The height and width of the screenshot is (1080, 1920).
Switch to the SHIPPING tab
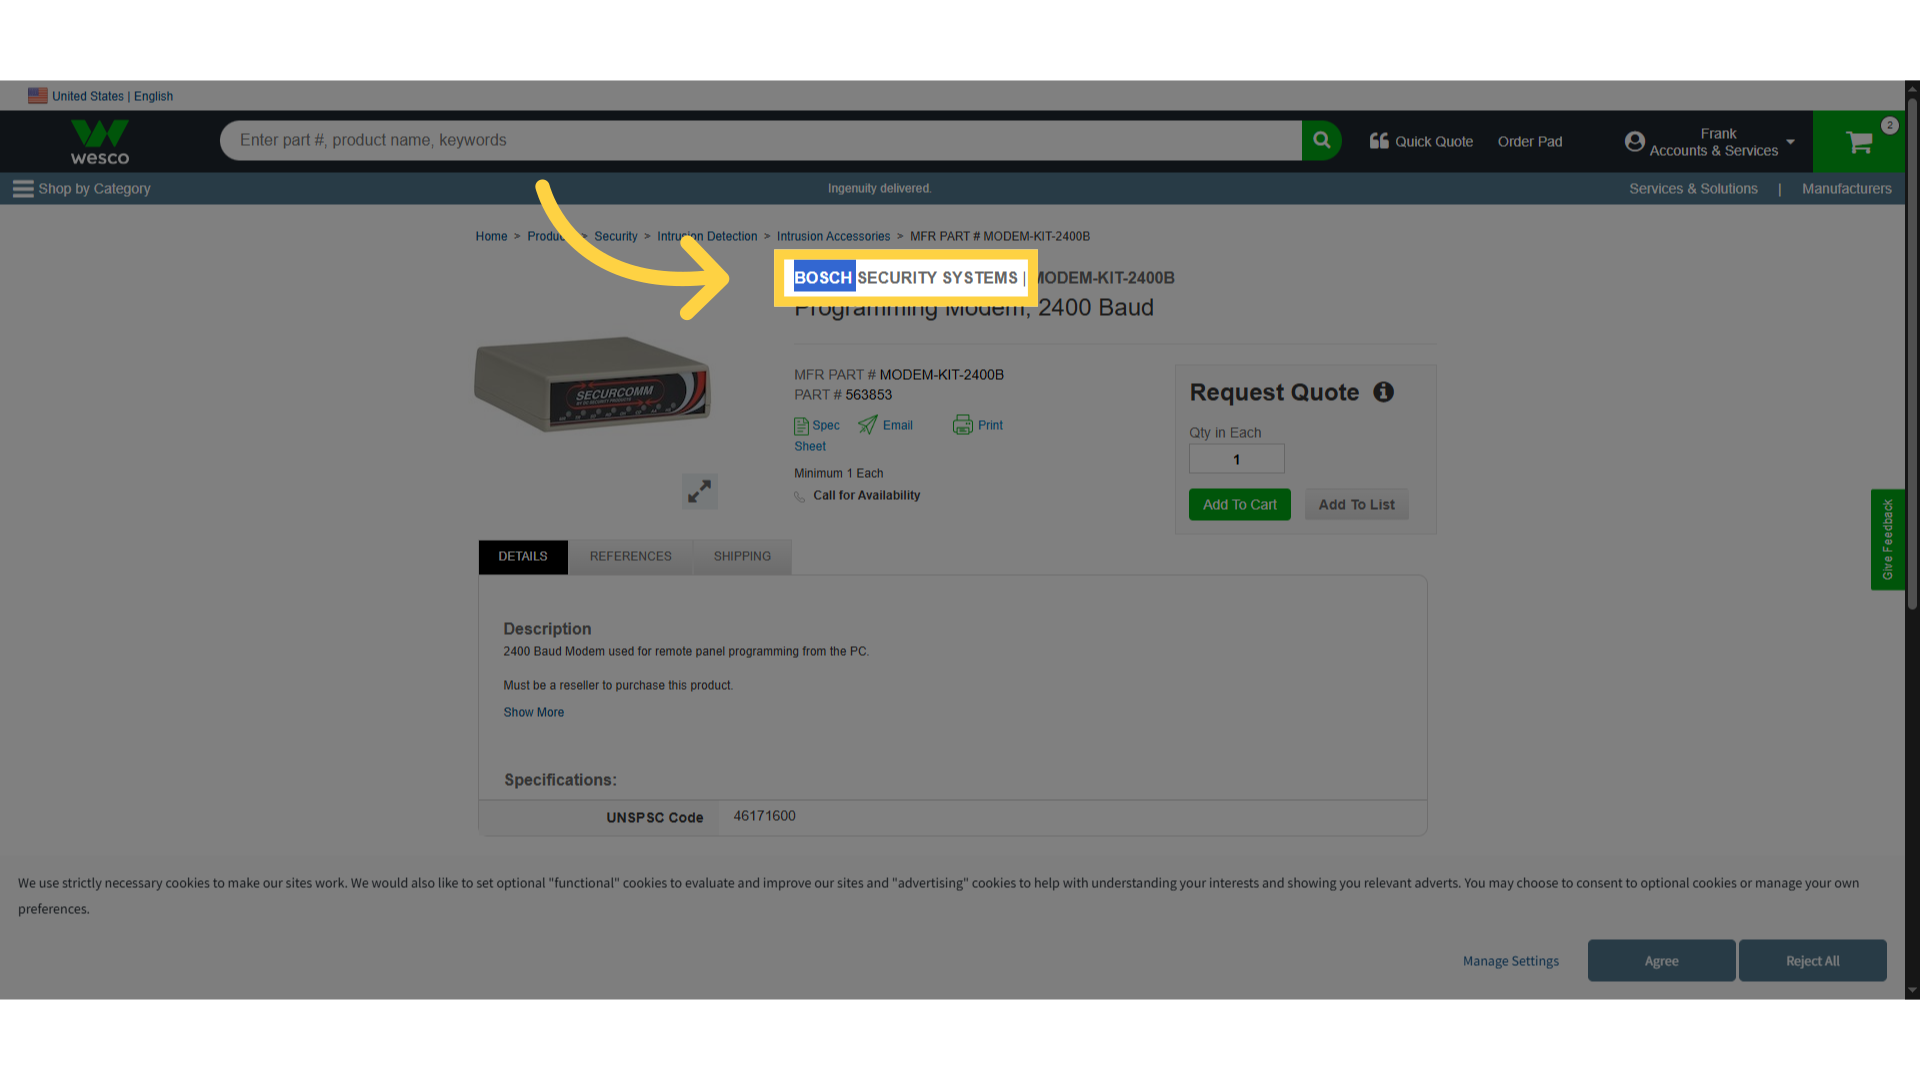tap(742, 557)
